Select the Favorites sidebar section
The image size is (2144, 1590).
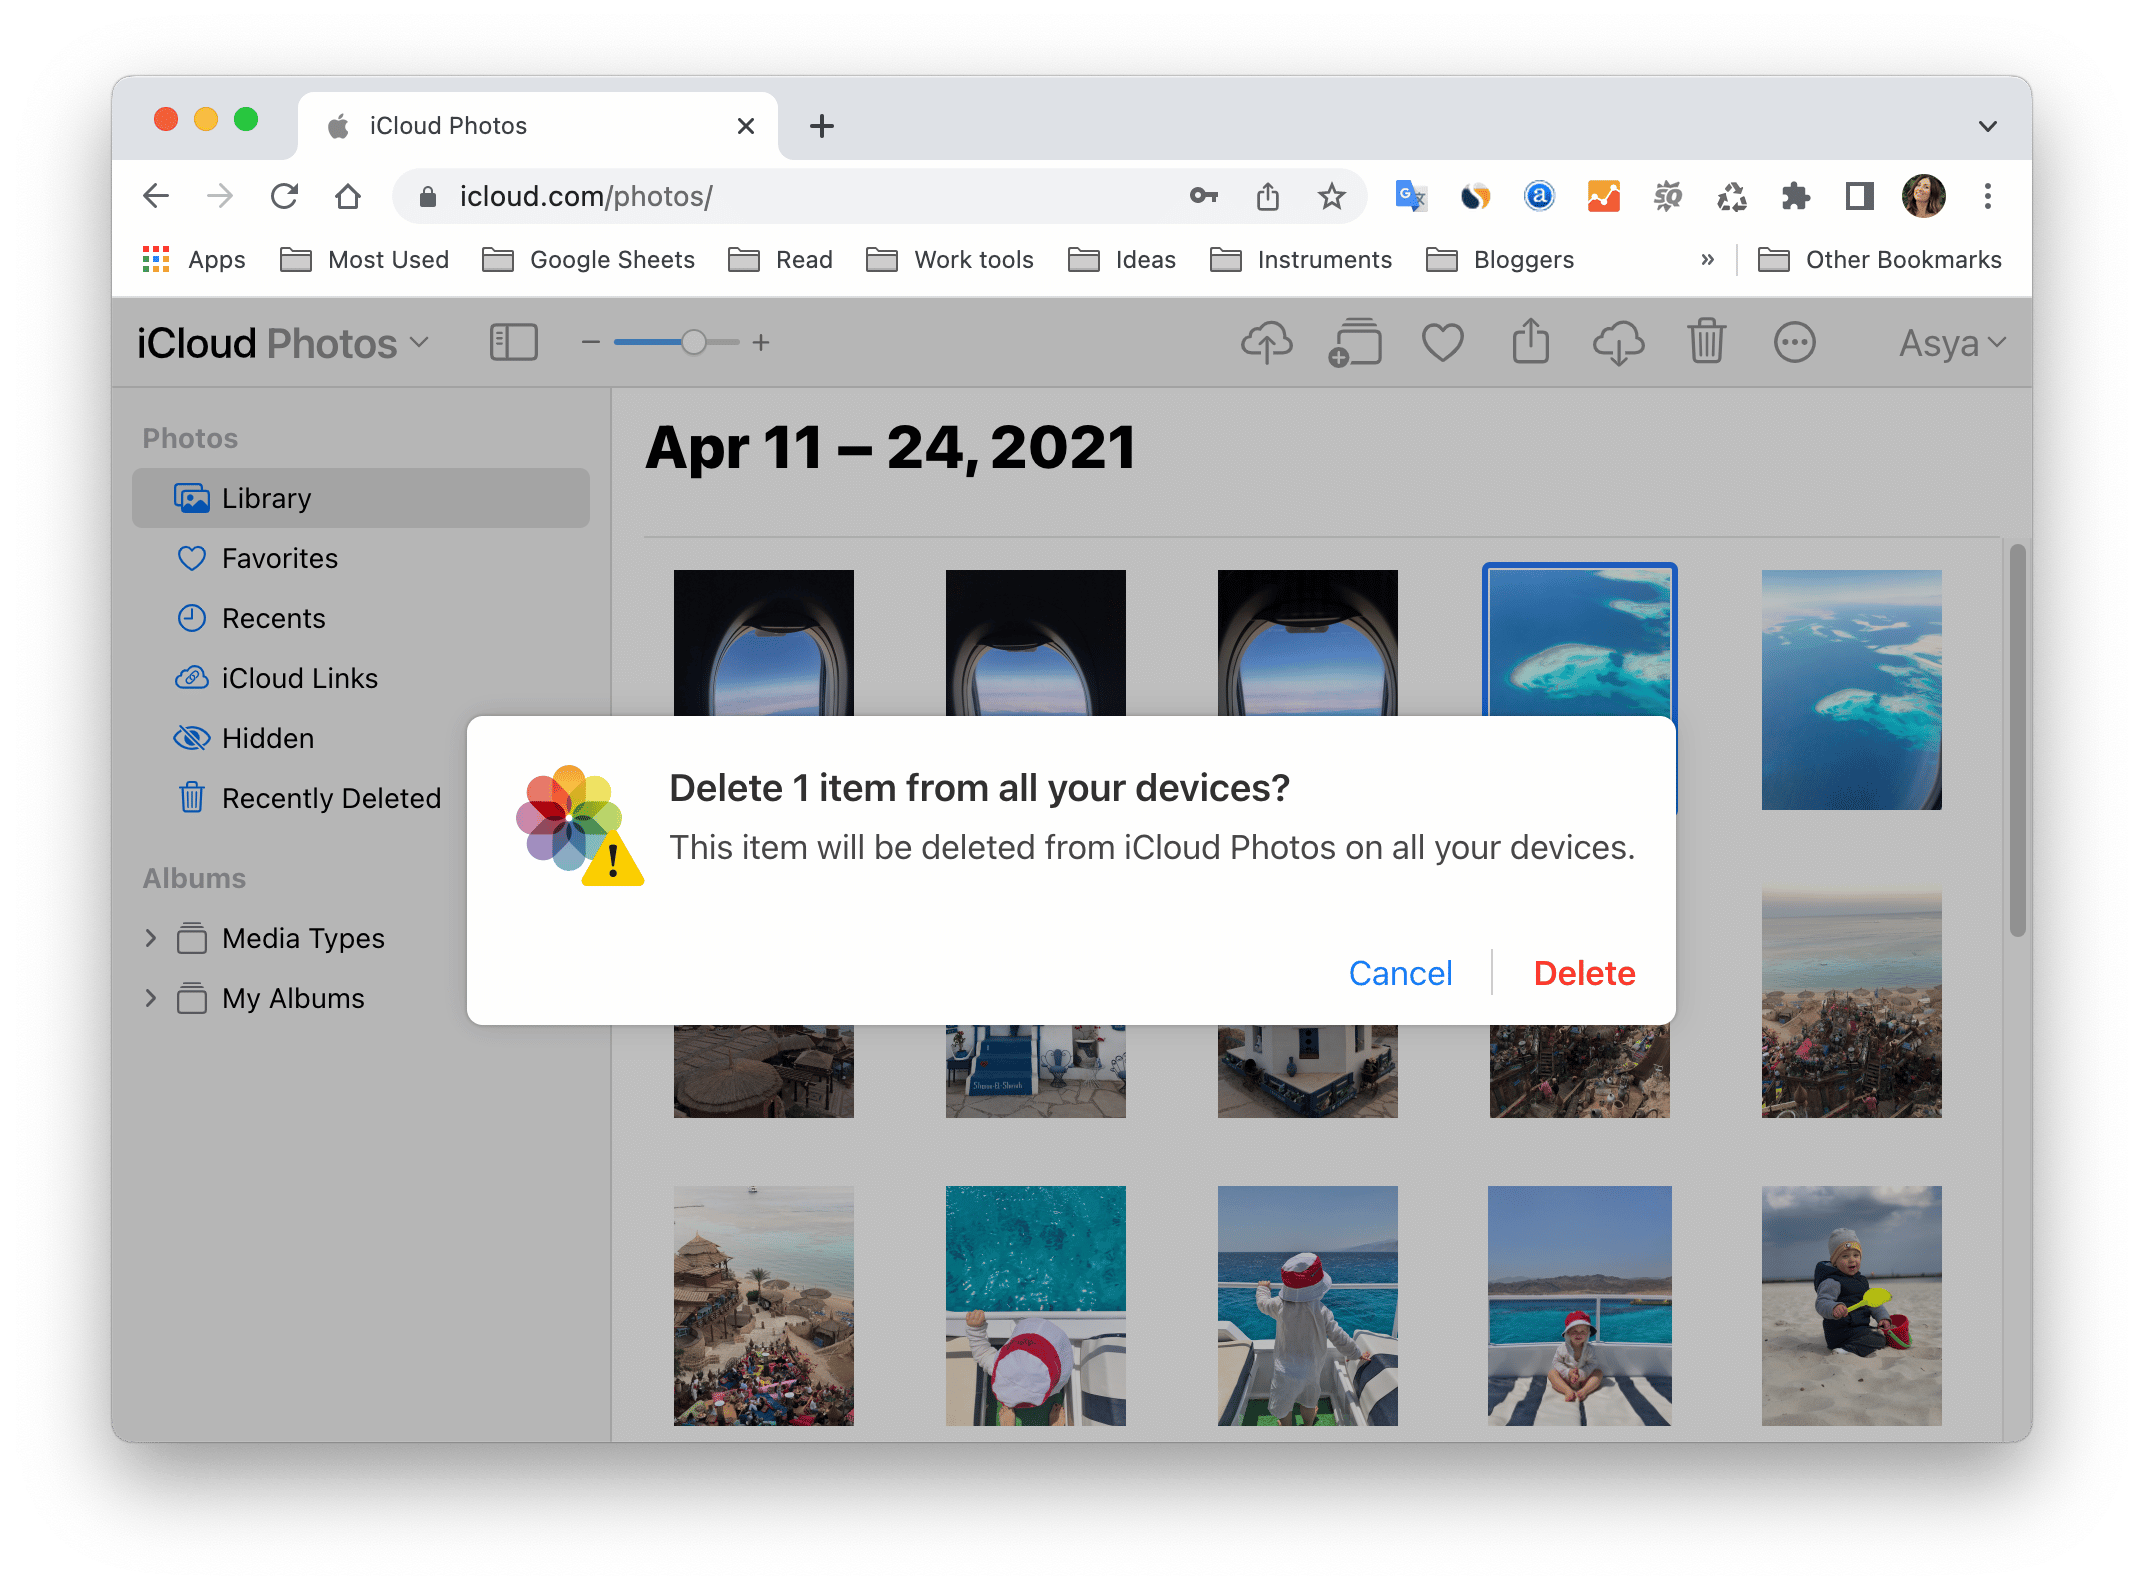pos(279,558)
